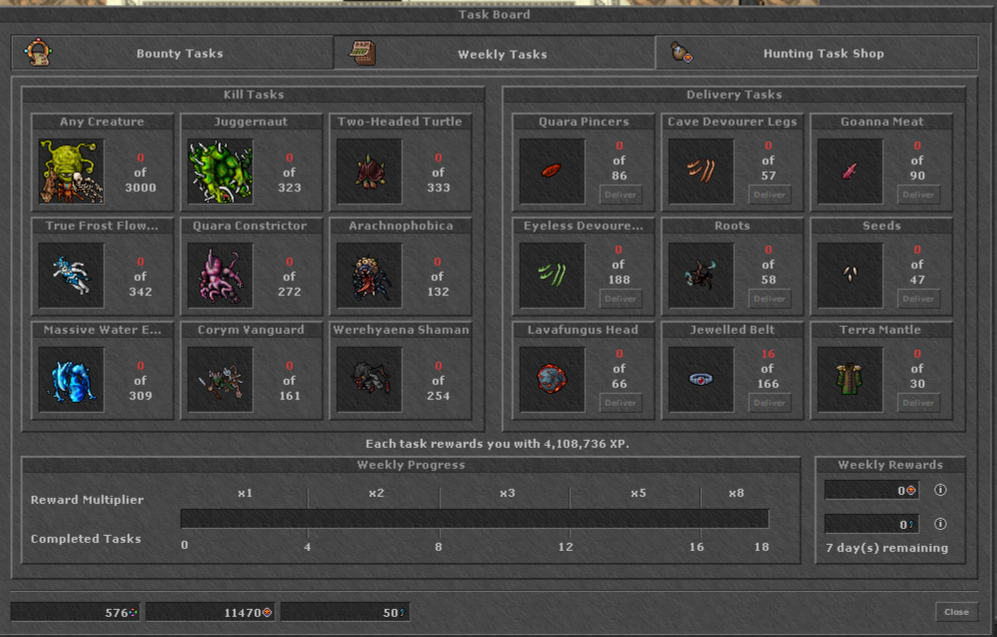Click the 'Each task rewards you' XP text
997x637 pixels.
pyautogui.click(x=497, y=444)
